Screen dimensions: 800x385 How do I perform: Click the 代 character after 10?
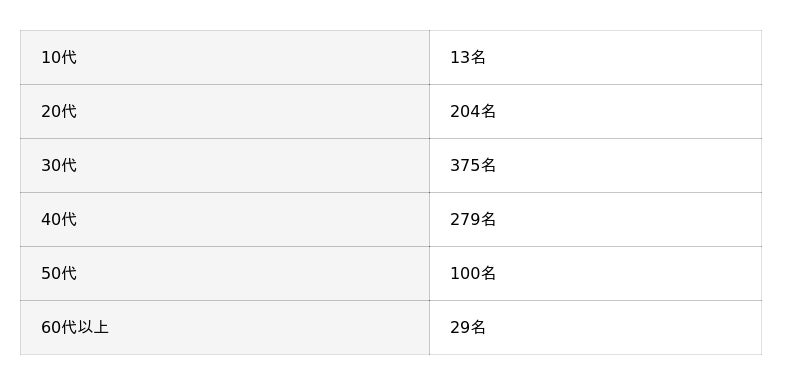pos(69,58)
